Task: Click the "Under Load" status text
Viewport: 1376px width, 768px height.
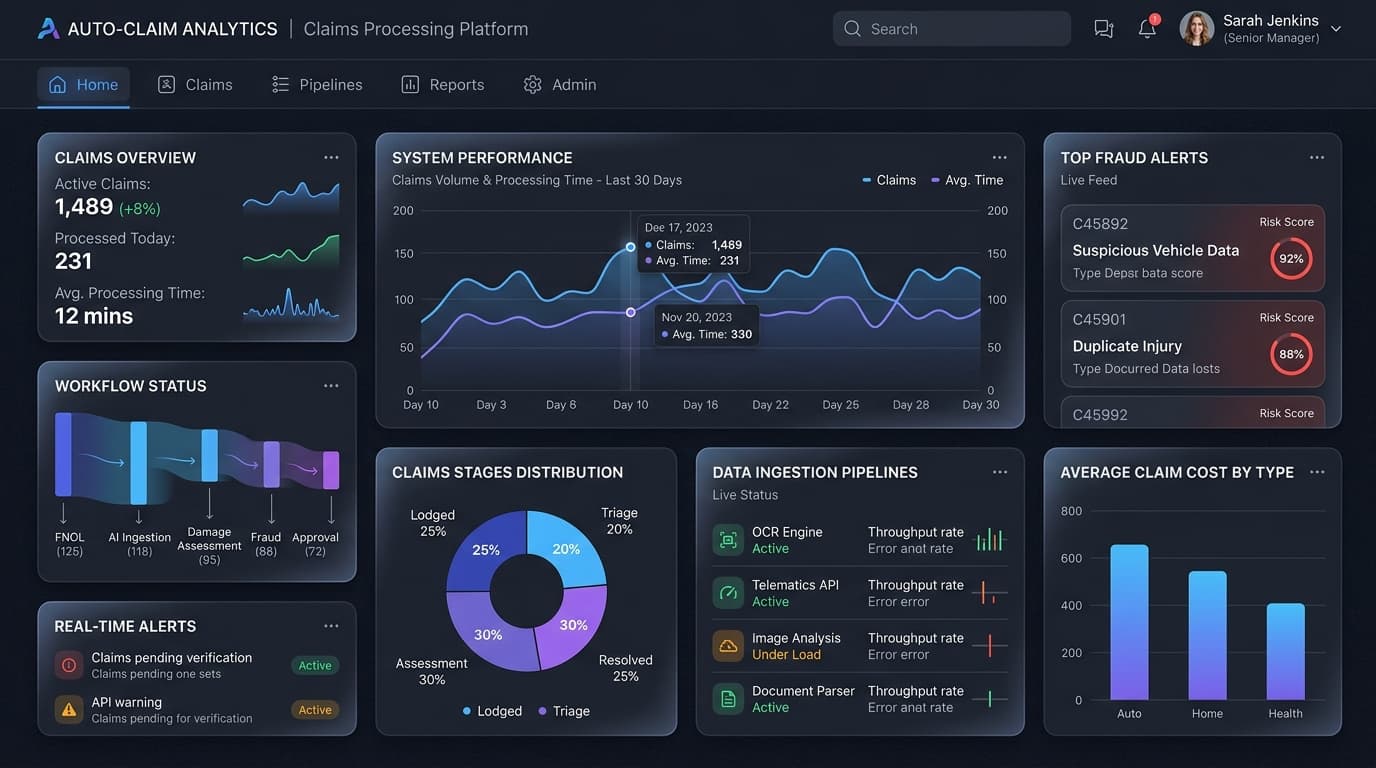Action: coord(786,655)
